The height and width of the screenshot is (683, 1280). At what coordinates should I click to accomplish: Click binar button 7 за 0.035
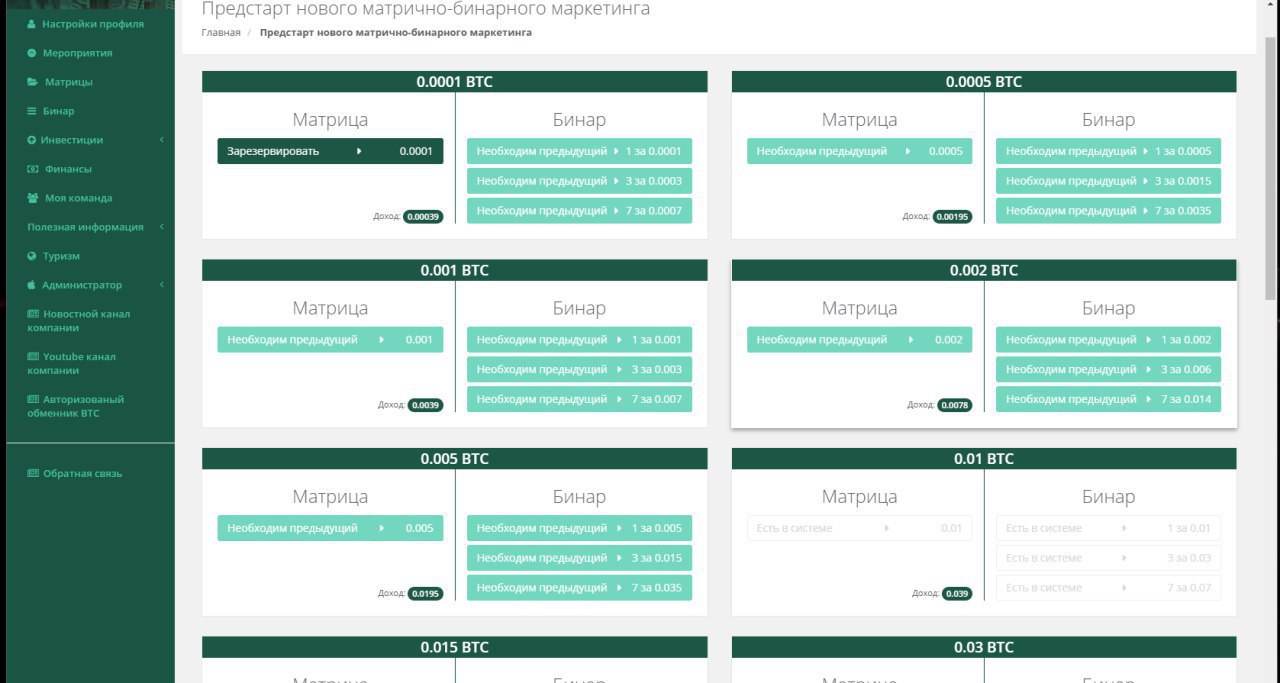tap(579, 588)
